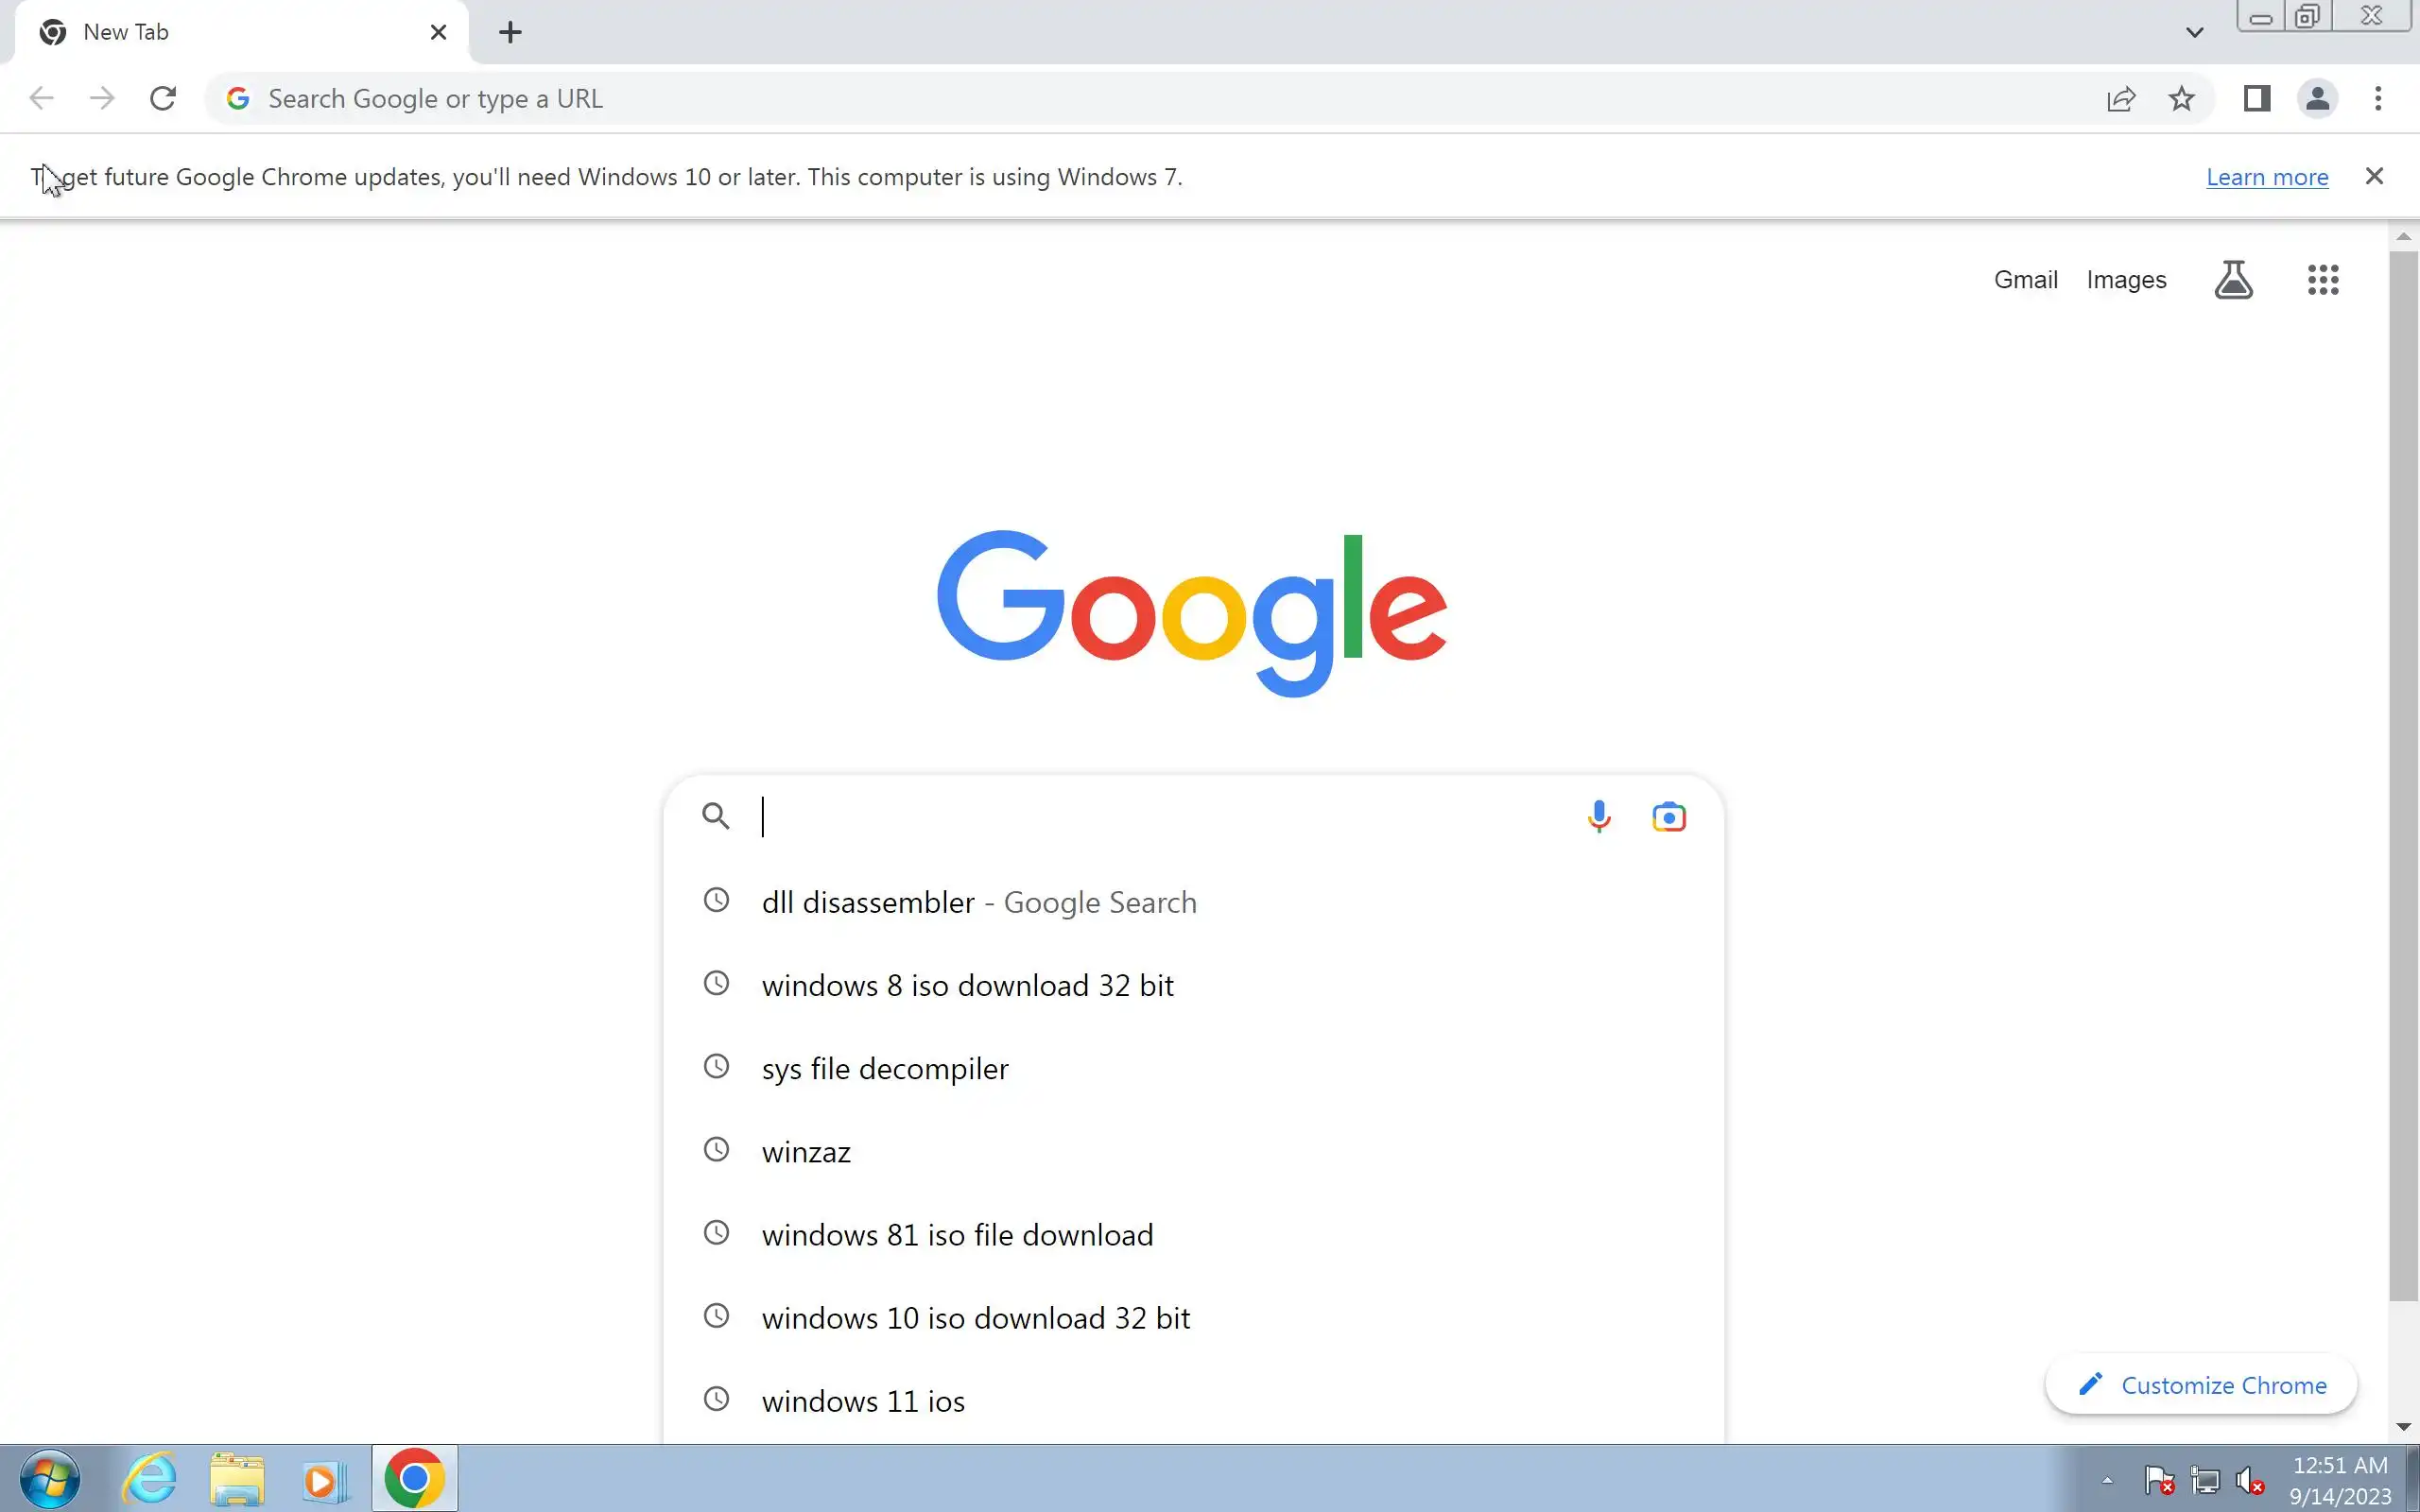The image size is (2420, 1512).
Task: Click the share this page icon
Action: [x=2121, y=99]
